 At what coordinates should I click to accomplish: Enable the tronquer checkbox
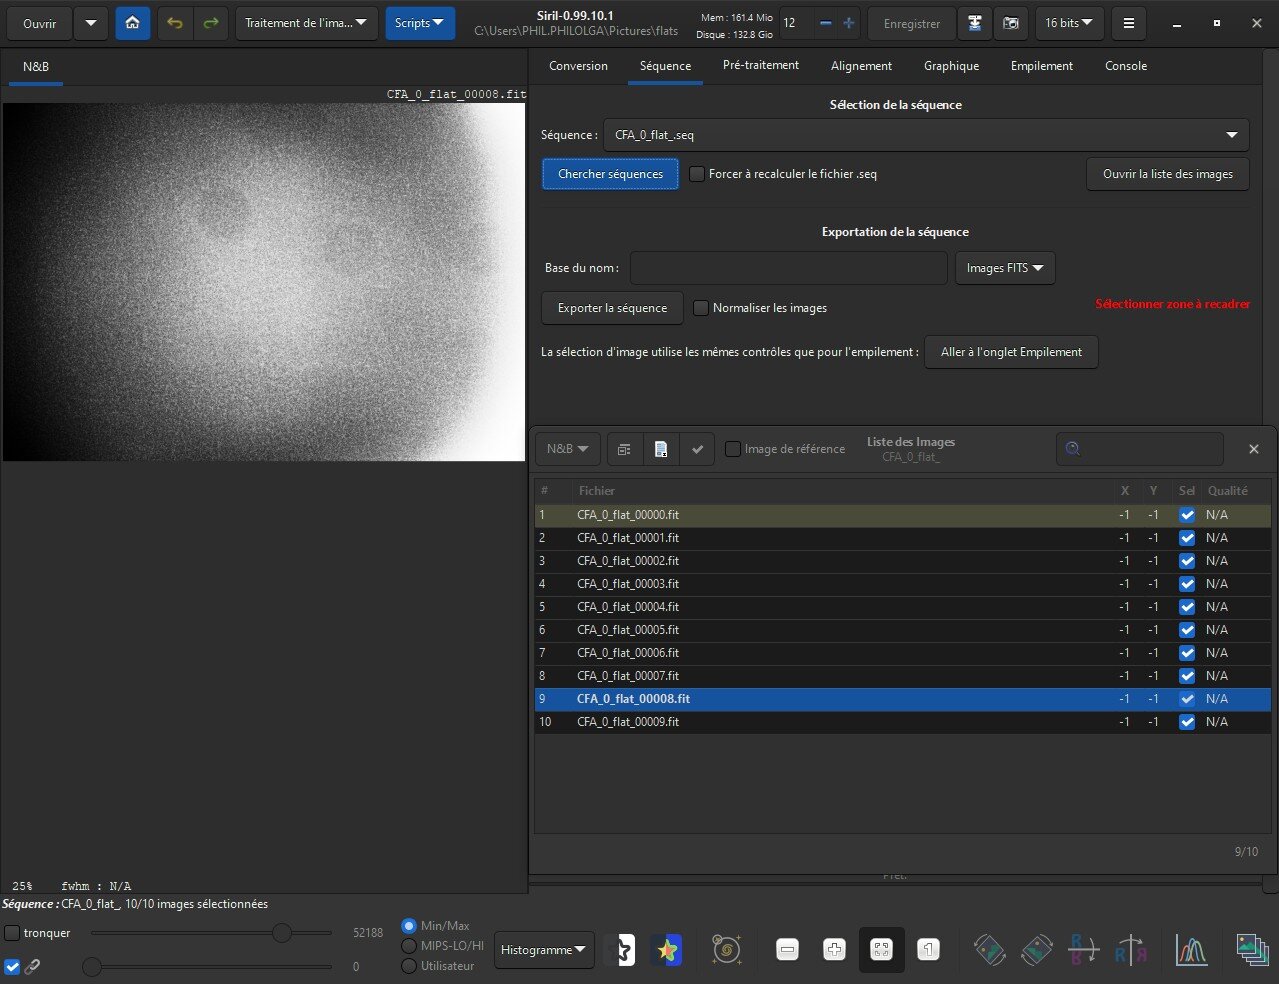(x=12, y=933)
